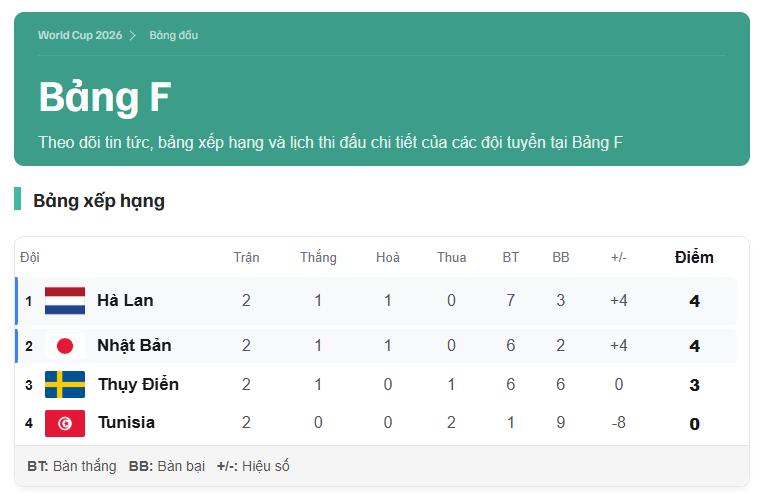This screenshot has height=496, width=768.
Task: Select the Hà Lan team name
Action: pos(125,300)
